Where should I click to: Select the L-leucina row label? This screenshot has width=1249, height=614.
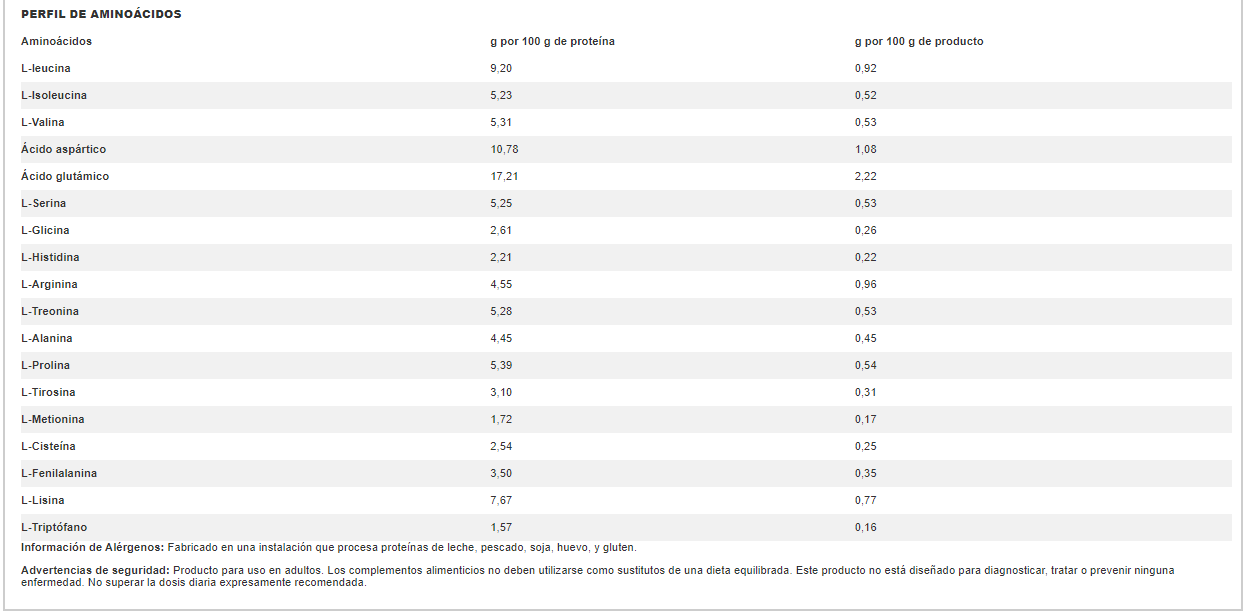tap(46, 68)
